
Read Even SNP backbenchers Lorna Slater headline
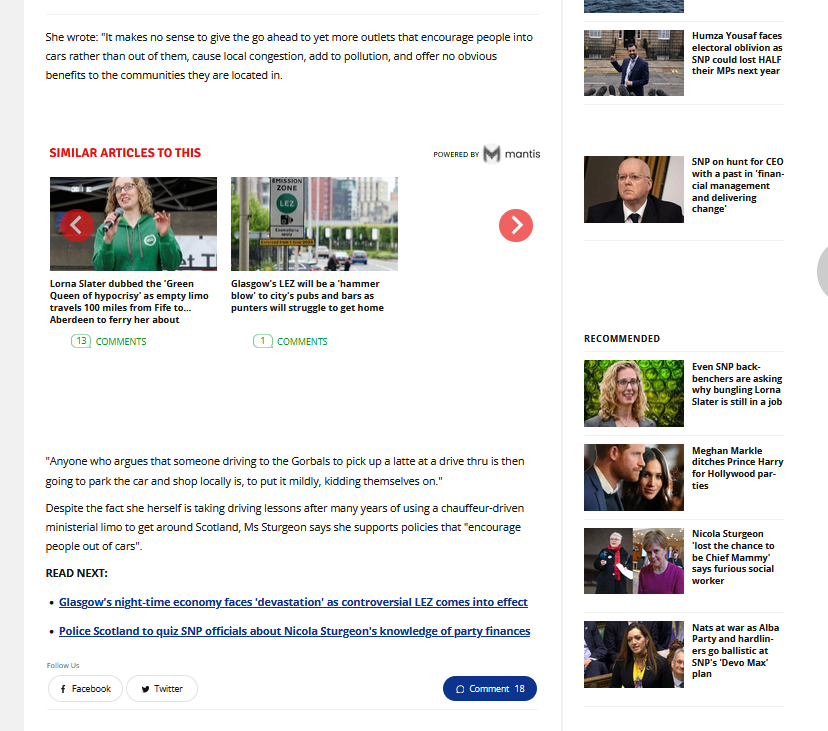(737, 384)
